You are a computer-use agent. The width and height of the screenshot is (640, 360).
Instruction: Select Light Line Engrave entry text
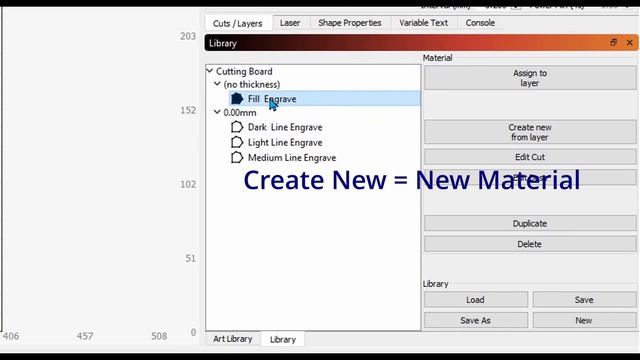pyautogui.click(x=285, y=142)
